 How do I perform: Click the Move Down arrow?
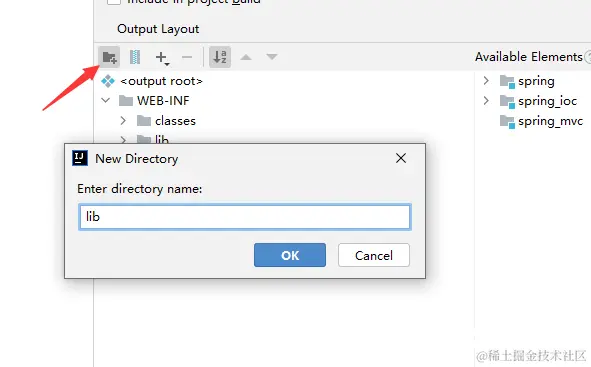[x=272, y=57]
